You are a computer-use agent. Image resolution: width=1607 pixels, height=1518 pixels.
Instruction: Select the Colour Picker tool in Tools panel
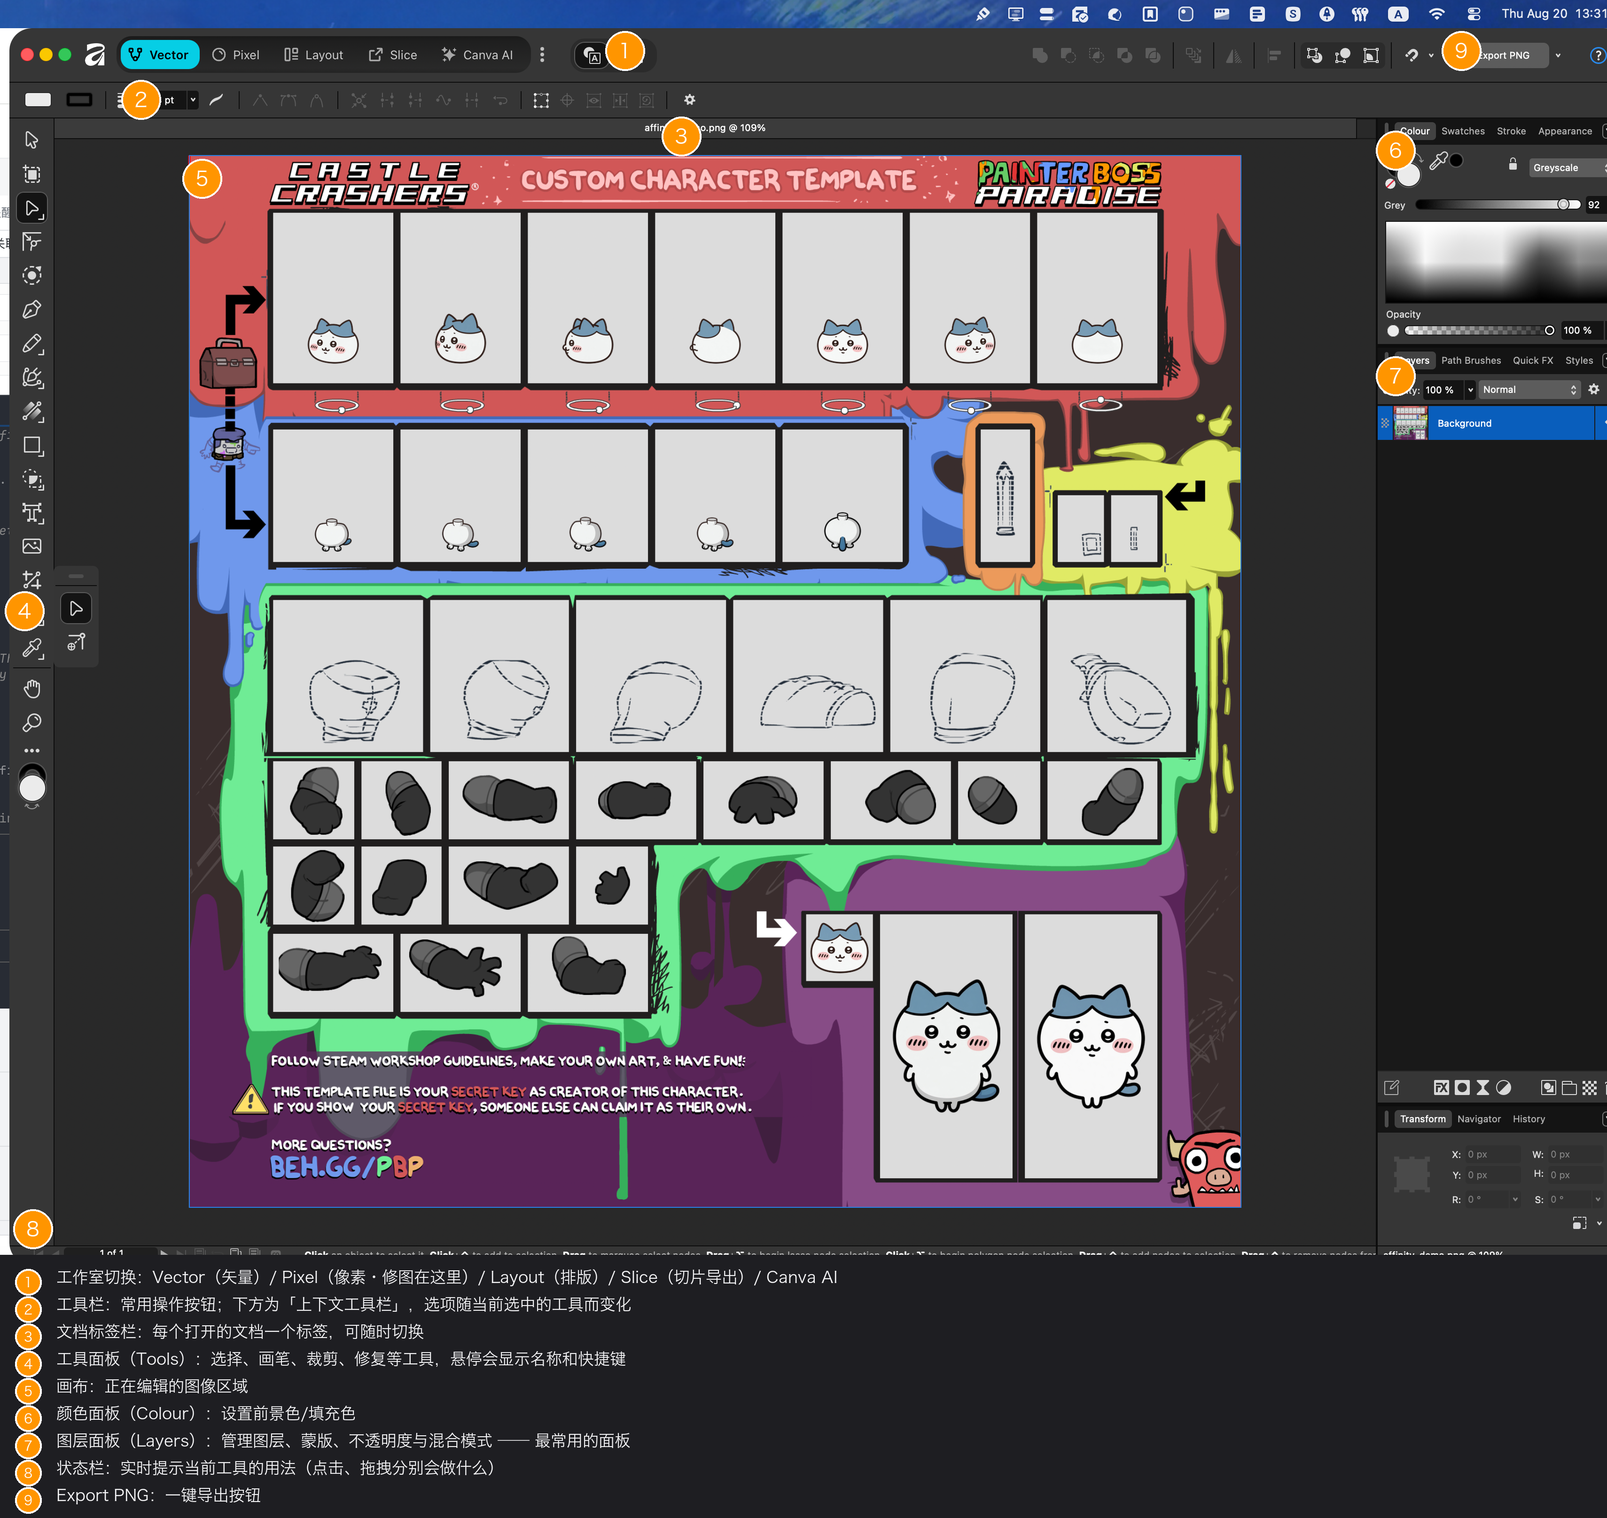click(x=32, y=648)
